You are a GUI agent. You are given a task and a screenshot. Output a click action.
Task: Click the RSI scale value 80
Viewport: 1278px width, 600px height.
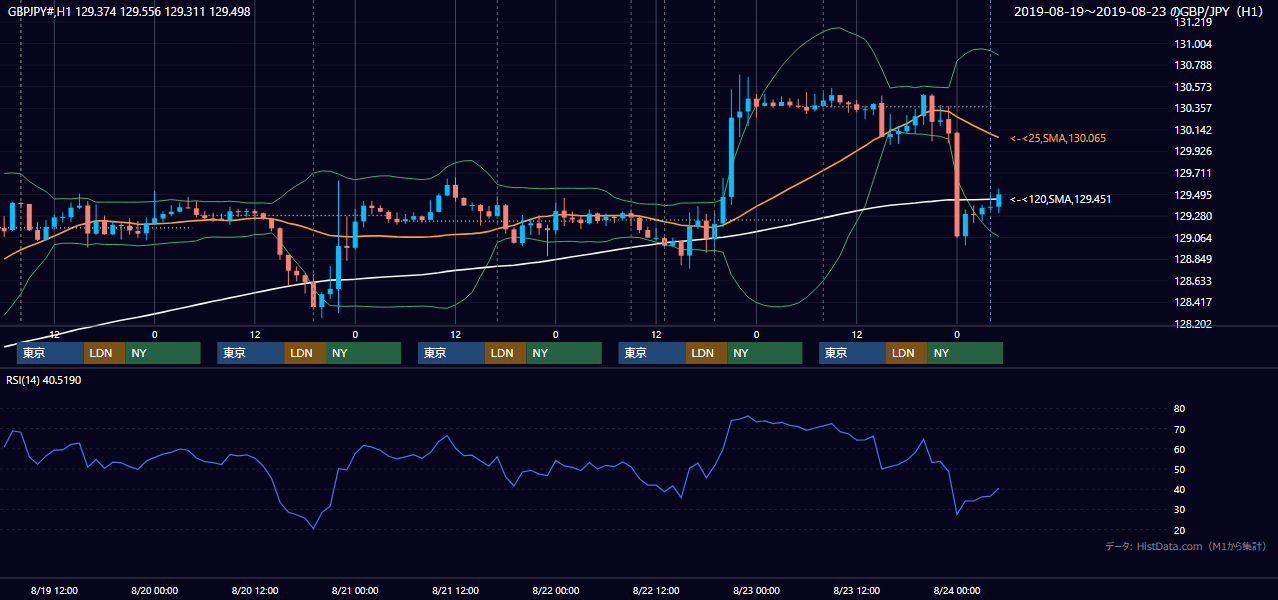(1179, 409)
